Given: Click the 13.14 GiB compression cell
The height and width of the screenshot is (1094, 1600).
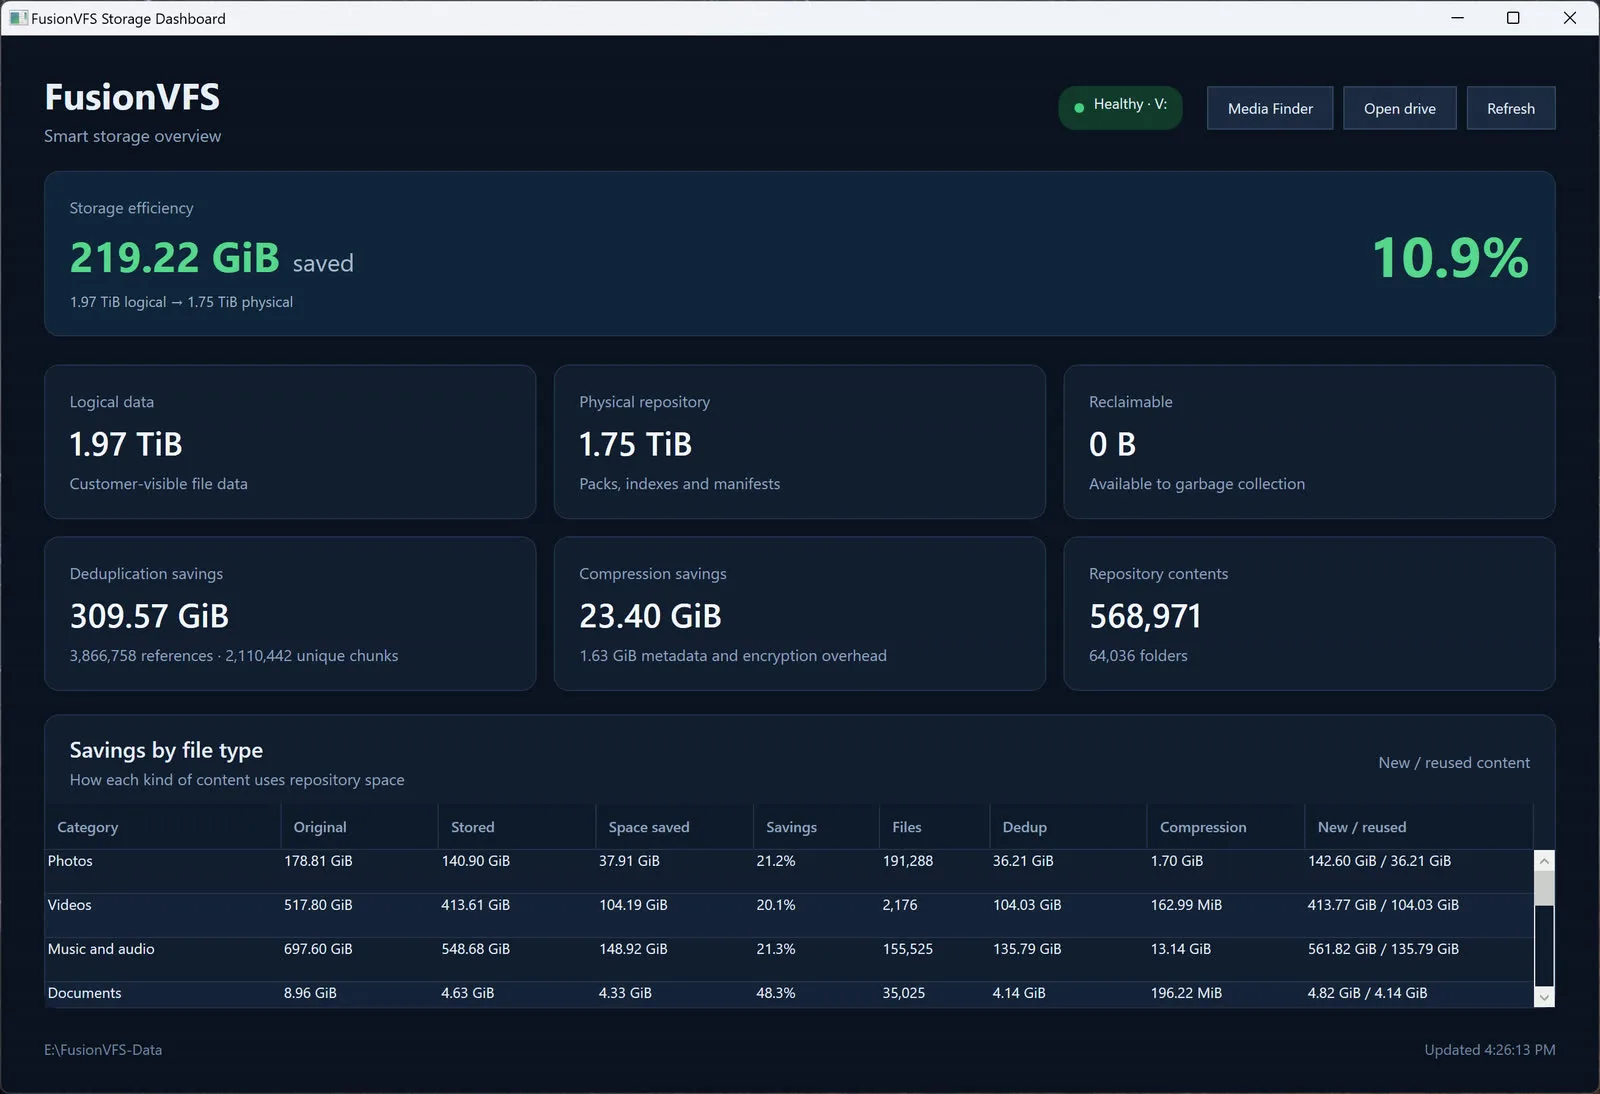Looking at the screenshot, I should (1181, 949).
